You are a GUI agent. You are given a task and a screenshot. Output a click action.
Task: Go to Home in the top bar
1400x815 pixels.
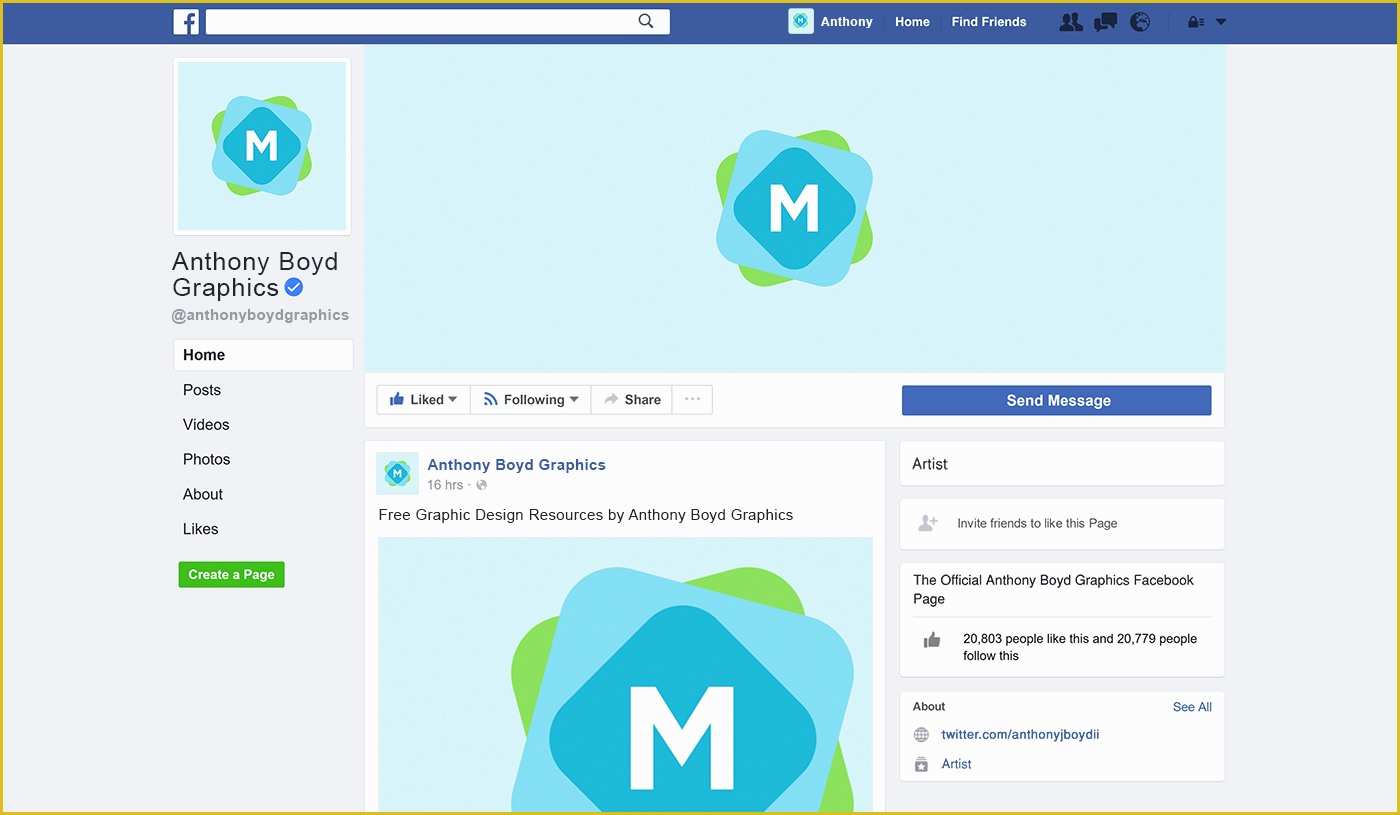point(912,22)
